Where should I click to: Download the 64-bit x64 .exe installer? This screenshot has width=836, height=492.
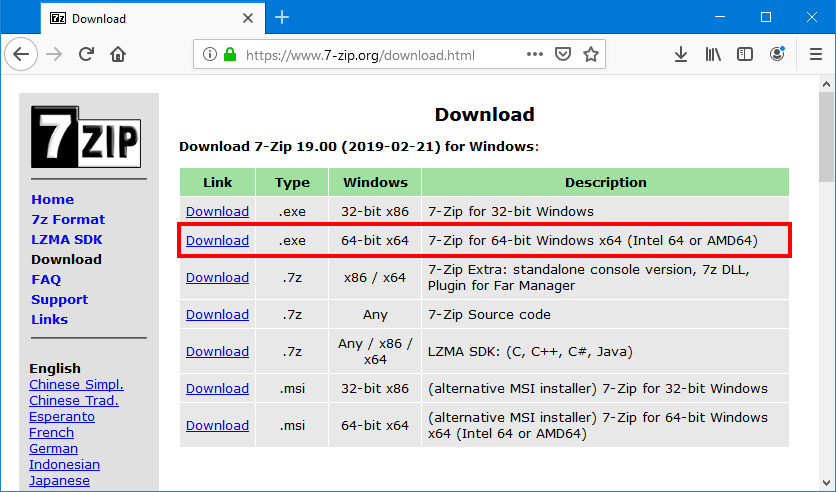click(x=217, y=240)
